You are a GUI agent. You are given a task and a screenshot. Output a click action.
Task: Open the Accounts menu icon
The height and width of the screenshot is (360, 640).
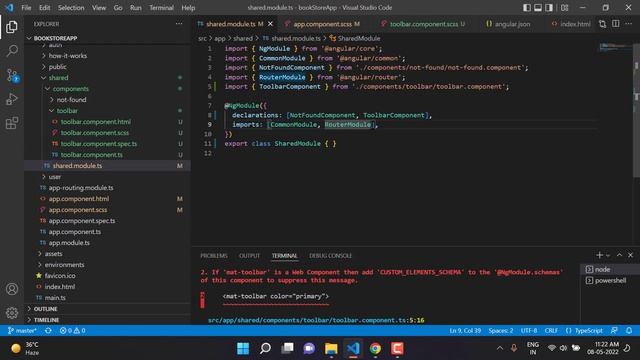point(12,289)
